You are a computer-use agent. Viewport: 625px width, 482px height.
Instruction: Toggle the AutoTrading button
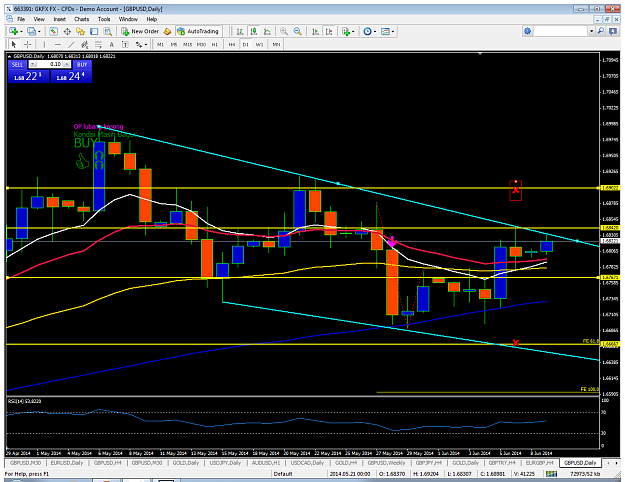tap(199, 31)
